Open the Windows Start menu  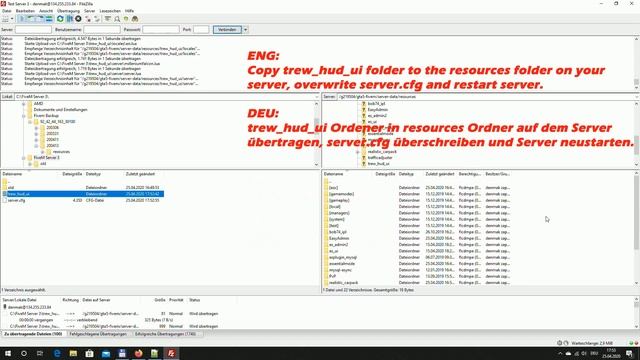pyautogui.click(x=8, y=353)
